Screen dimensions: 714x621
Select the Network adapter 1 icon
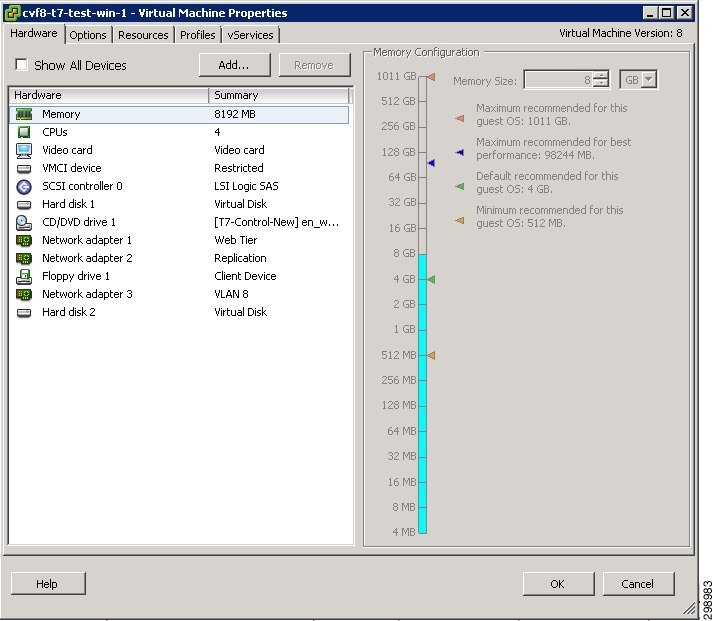point(24,240)
